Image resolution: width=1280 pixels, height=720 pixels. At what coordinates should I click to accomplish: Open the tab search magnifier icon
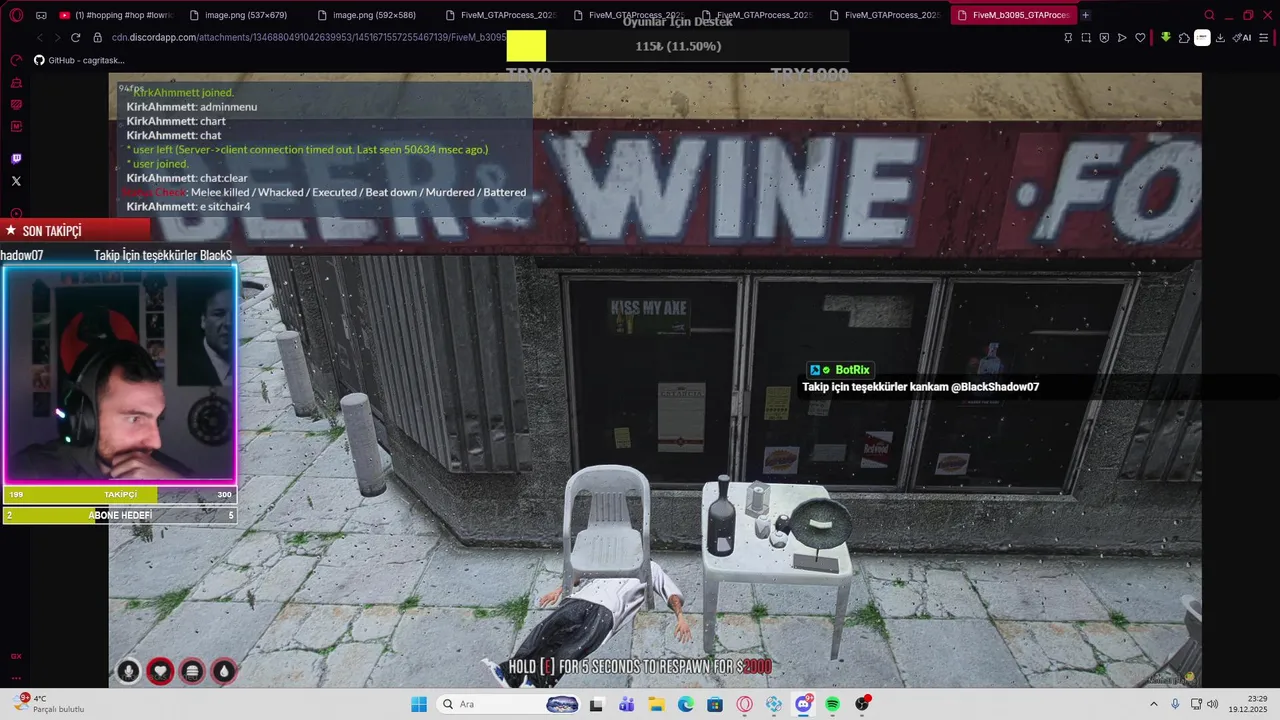click(x=1209, y=15)
